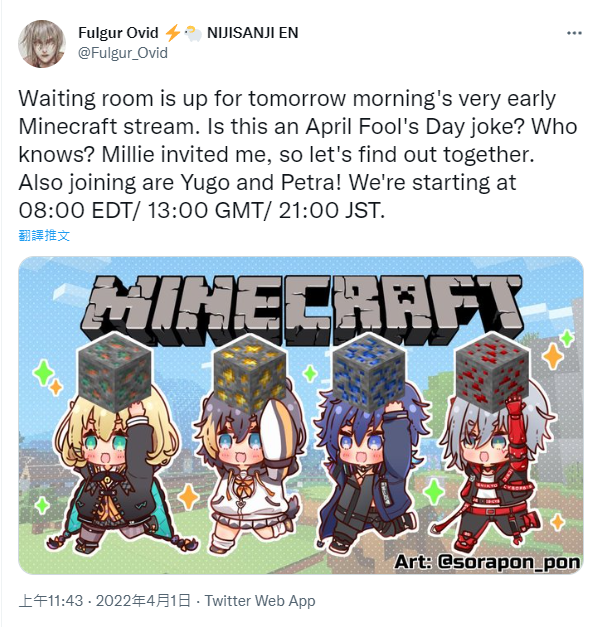The width and height of the screenshot is (600, 627).
Task: Click the lightning bolt emoji in name
Action: [172, 33]
